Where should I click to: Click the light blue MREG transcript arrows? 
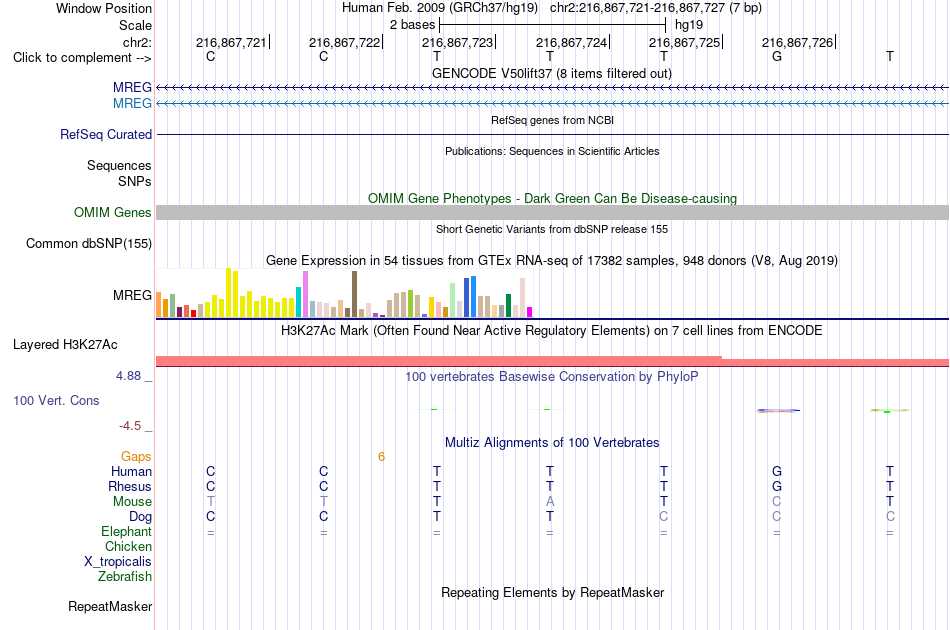click(x=552, y=104)
